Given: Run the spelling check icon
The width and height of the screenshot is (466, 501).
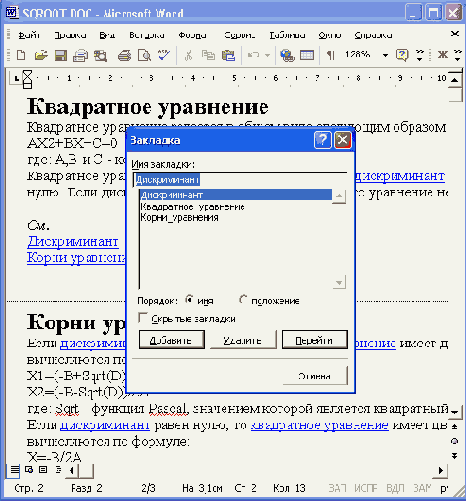Looking at the screenshot, I should pyautogui.click(x=164, y=55).
